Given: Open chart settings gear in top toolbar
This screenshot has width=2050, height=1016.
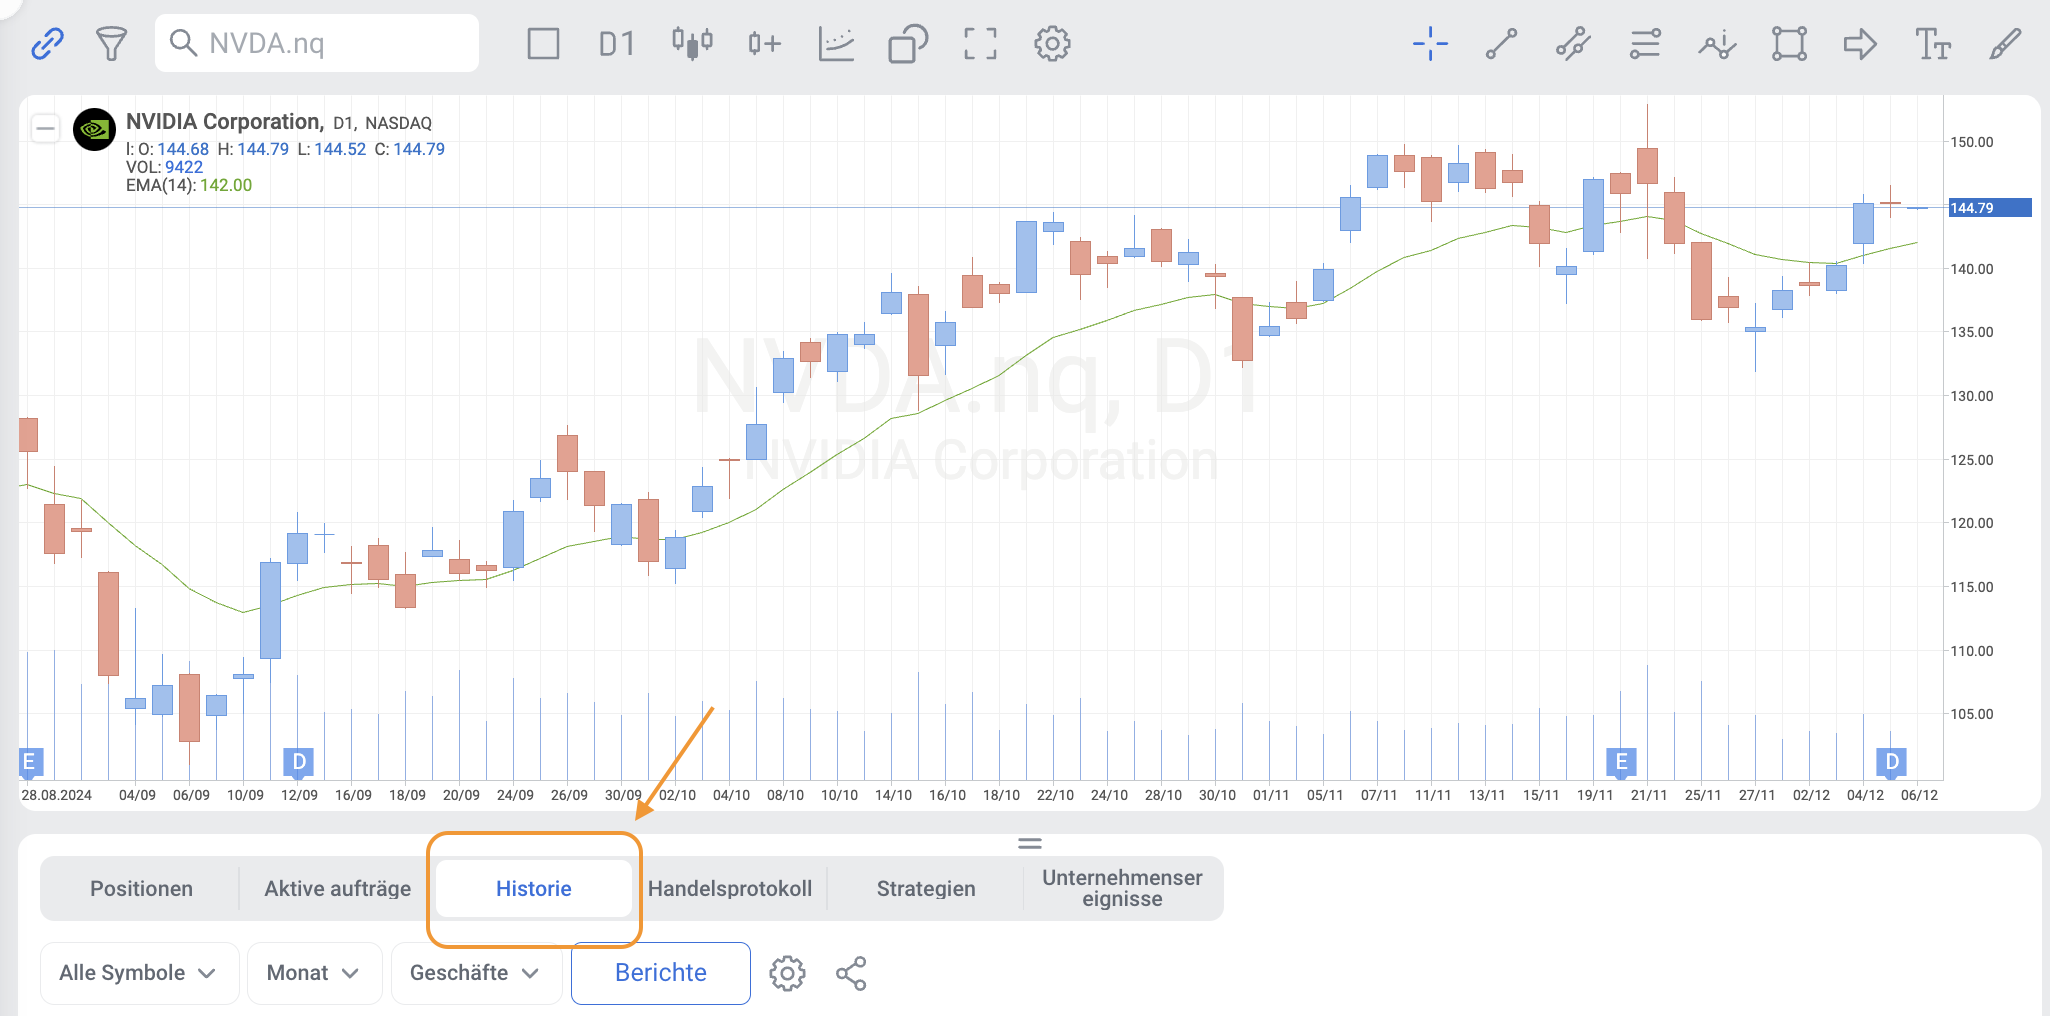Looking at the screenshot, I should click(x=1052, y=44).
